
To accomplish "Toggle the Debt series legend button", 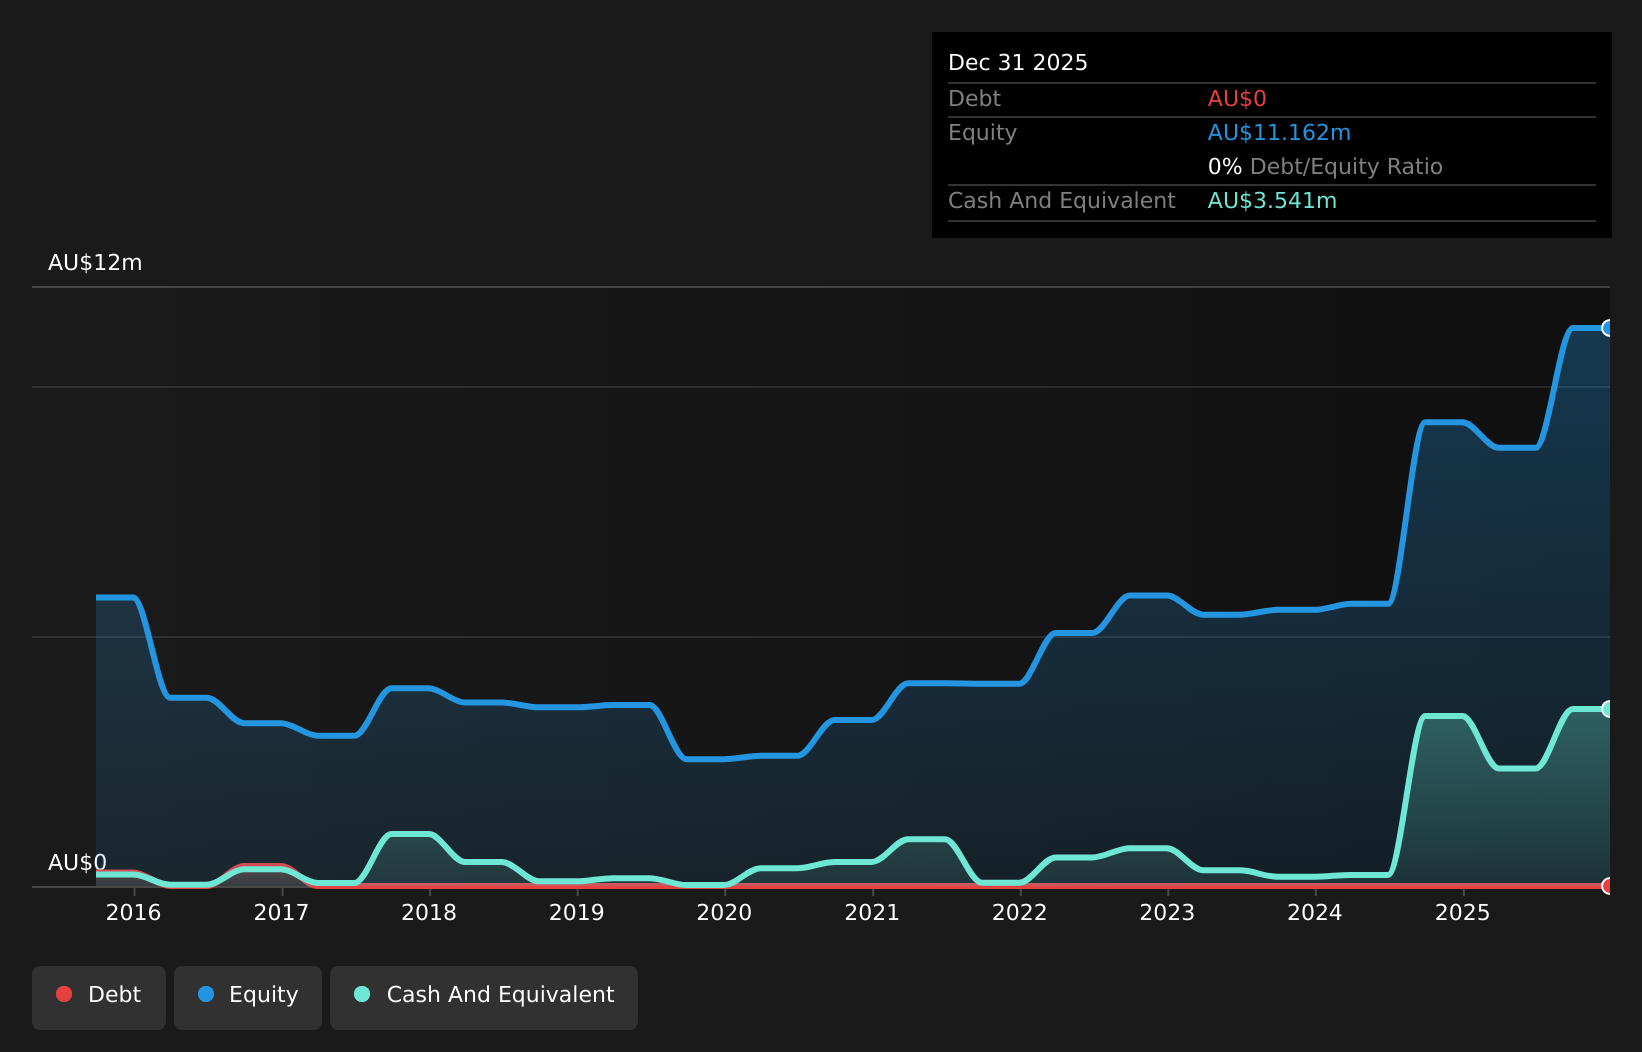I will [x=99, y=997].
